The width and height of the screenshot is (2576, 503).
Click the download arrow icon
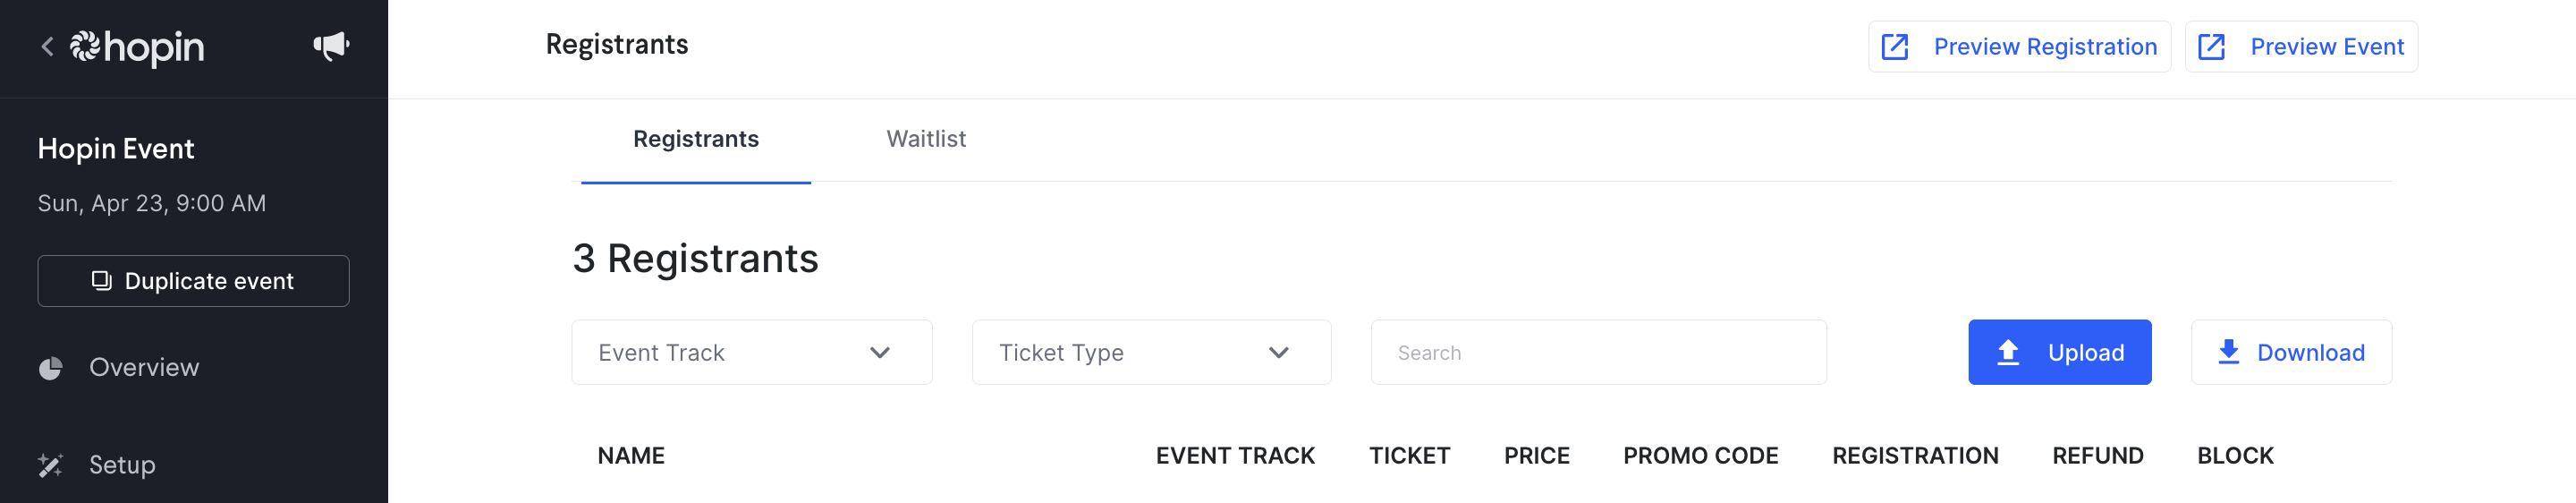click(x=2229, y=352)
